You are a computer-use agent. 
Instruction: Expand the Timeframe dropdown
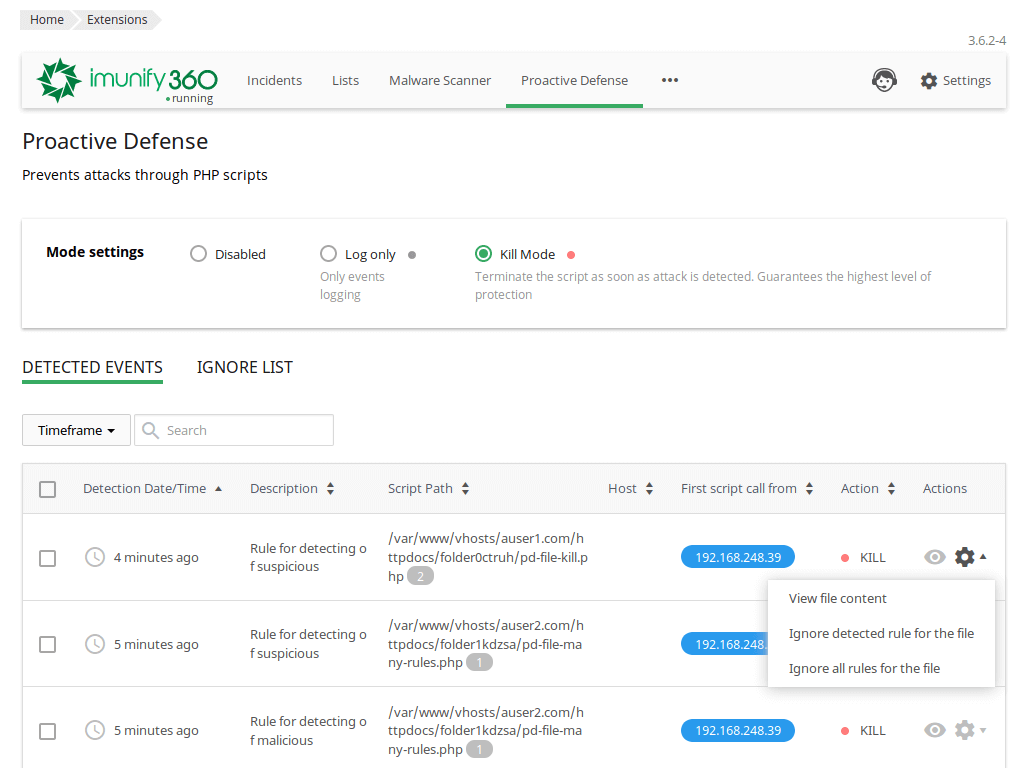click(76, 430)
